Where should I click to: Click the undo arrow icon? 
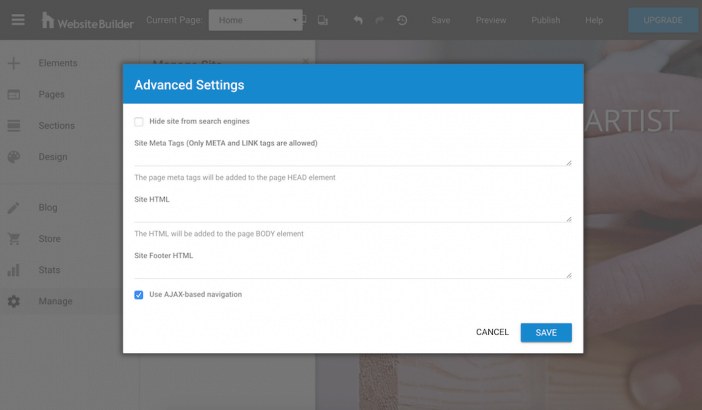[358, 20]
